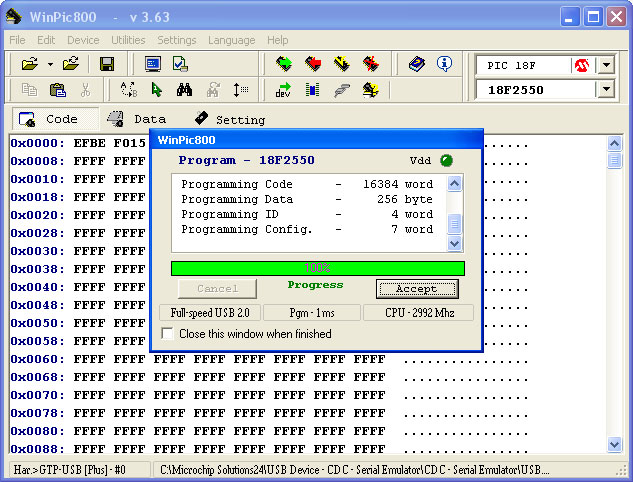
Task: Switch to the Data tab
Action: 136,119
